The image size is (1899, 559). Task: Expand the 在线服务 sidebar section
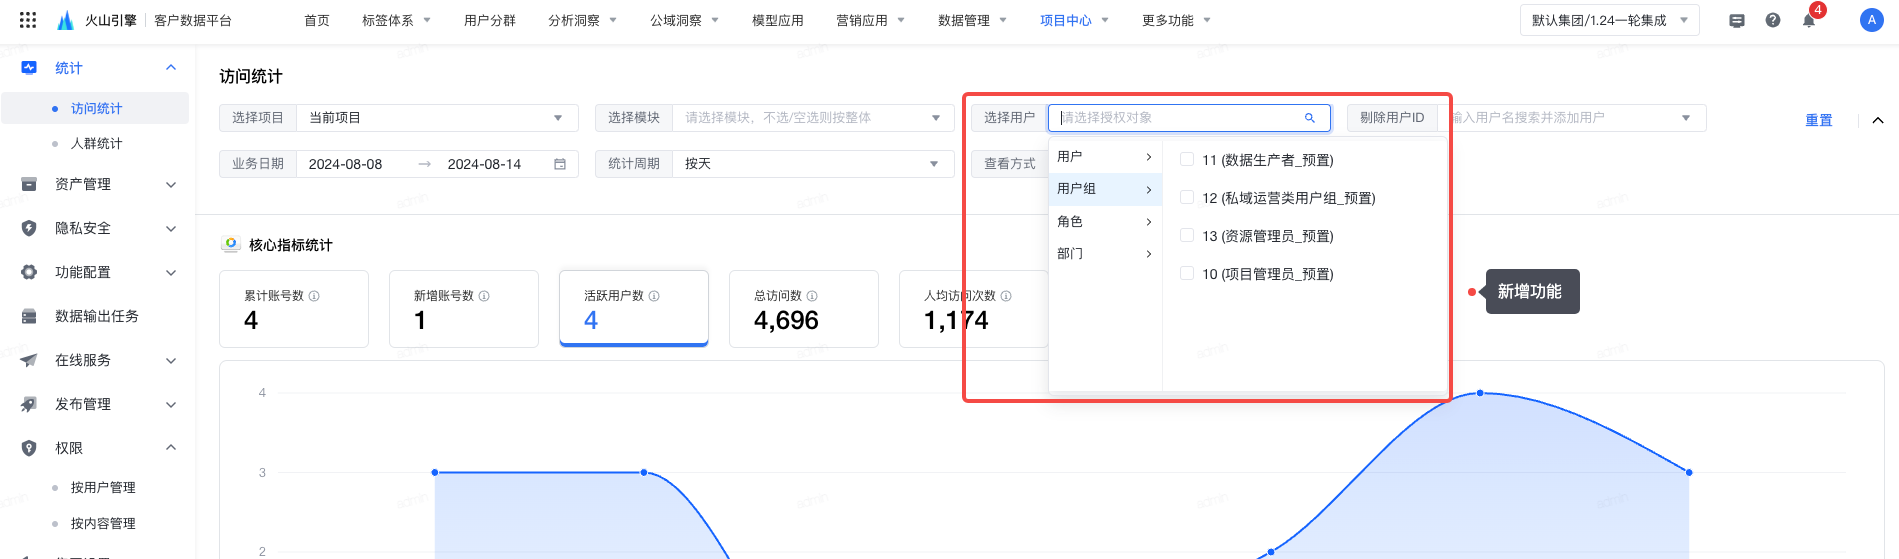coord(171,360)
